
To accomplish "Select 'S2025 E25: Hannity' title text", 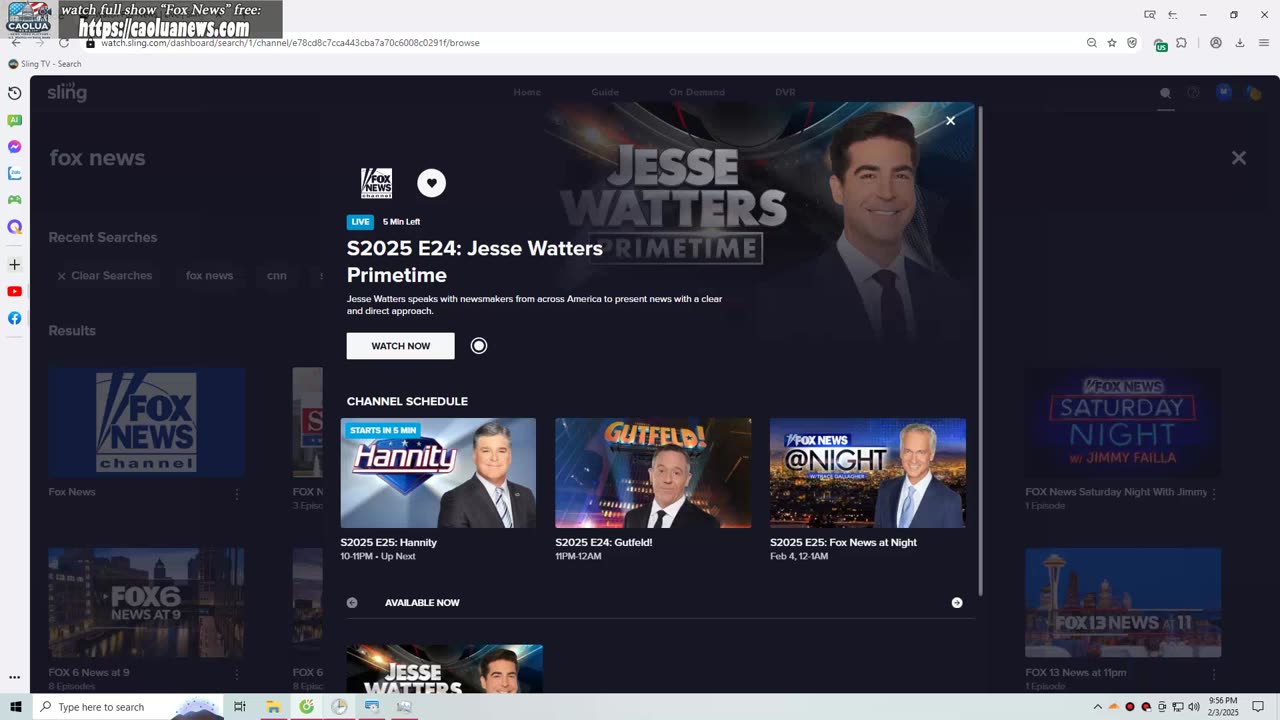I will (x=389, y=542).
